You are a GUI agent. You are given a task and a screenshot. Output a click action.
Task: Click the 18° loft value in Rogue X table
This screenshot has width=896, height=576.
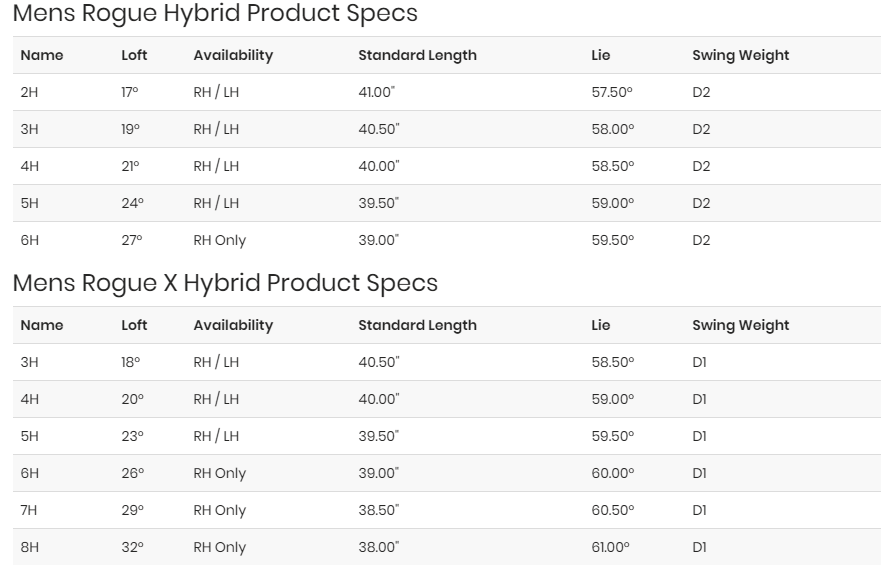(x=130, y=362)
